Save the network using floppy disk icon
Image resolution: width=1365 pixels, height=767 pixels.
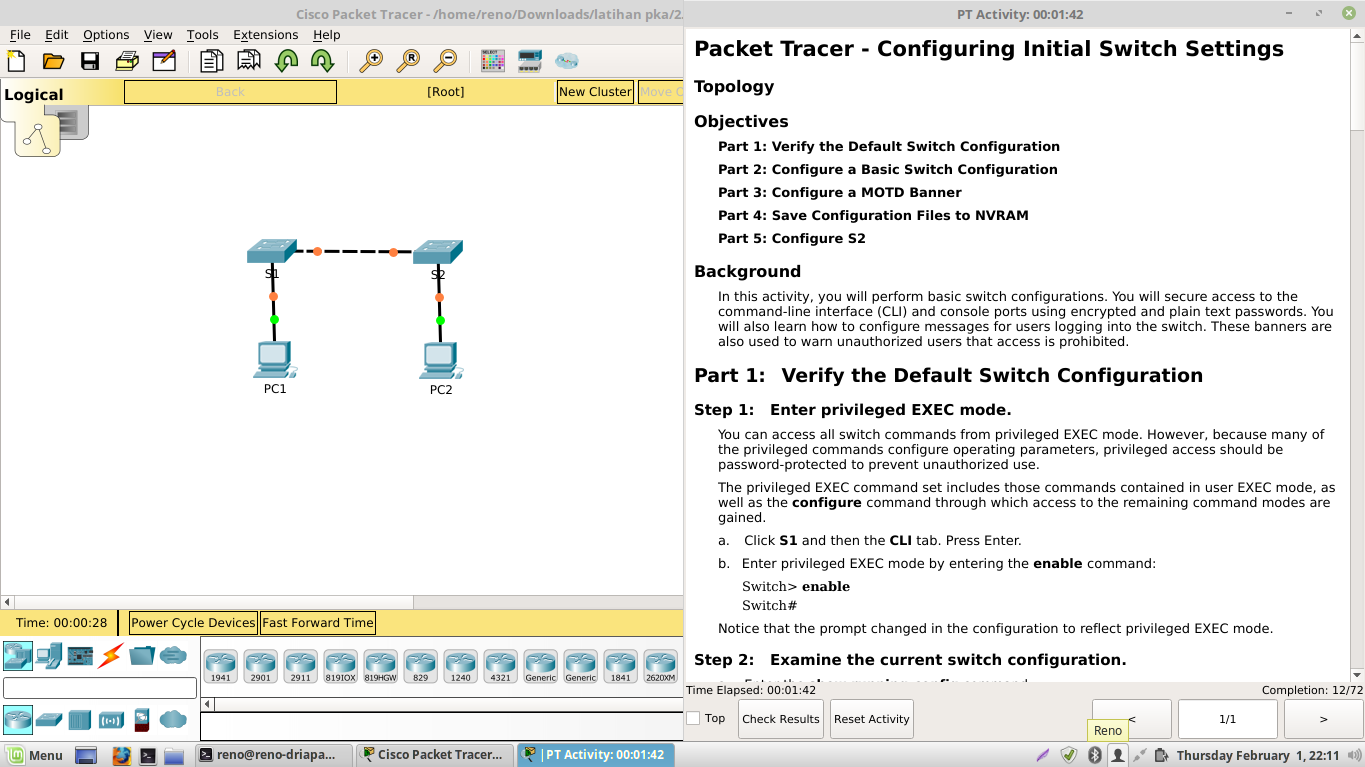tap(90, 61)
